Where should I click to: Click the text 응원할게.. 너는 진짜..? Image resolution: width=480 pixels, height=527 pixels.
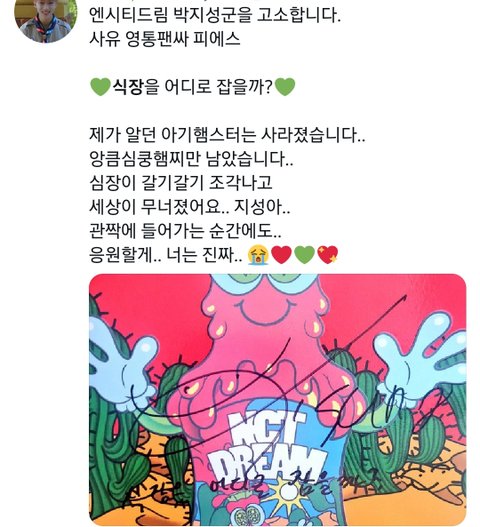click(165, 254)
